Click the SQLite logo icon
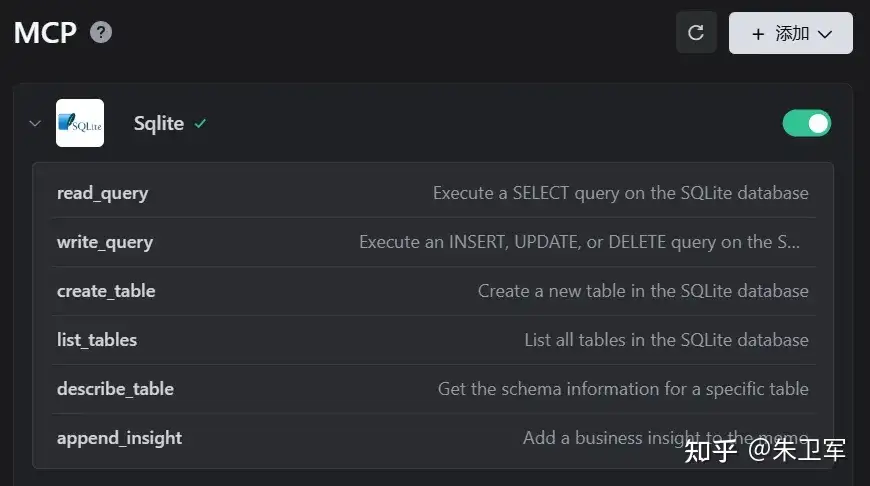This screenshot has width=870, height=486. 80,123
